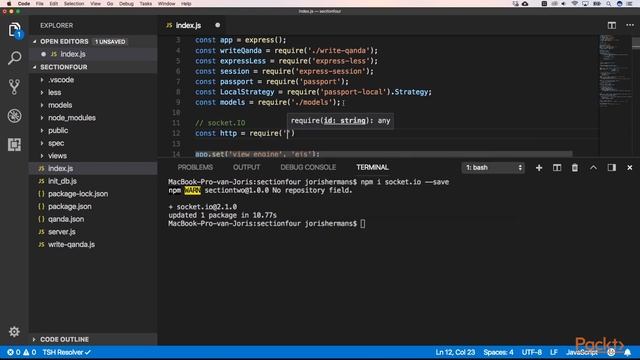Switch to the Problems panel tab

click(195, 167)
